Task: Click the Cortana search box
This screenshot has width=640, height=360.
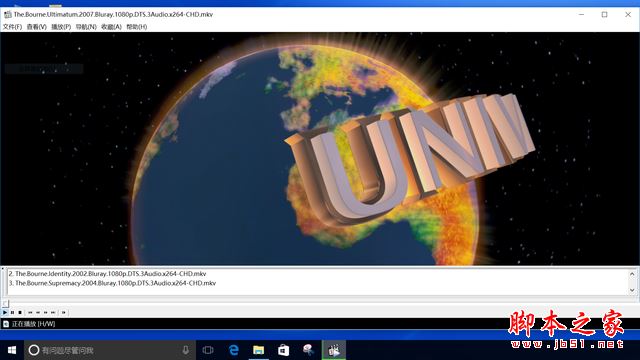Action: pyautogui.click(x=110, y=350)
